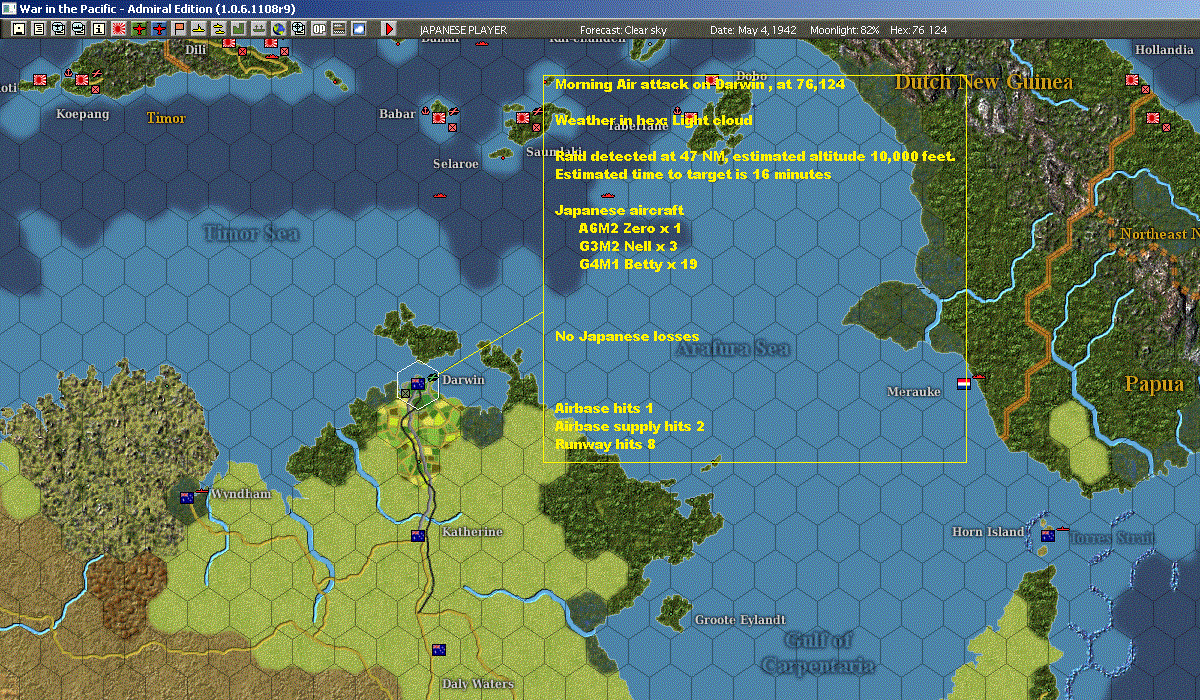
Task: Click the Dutch flag at Merauke
Action: [963, 383]
